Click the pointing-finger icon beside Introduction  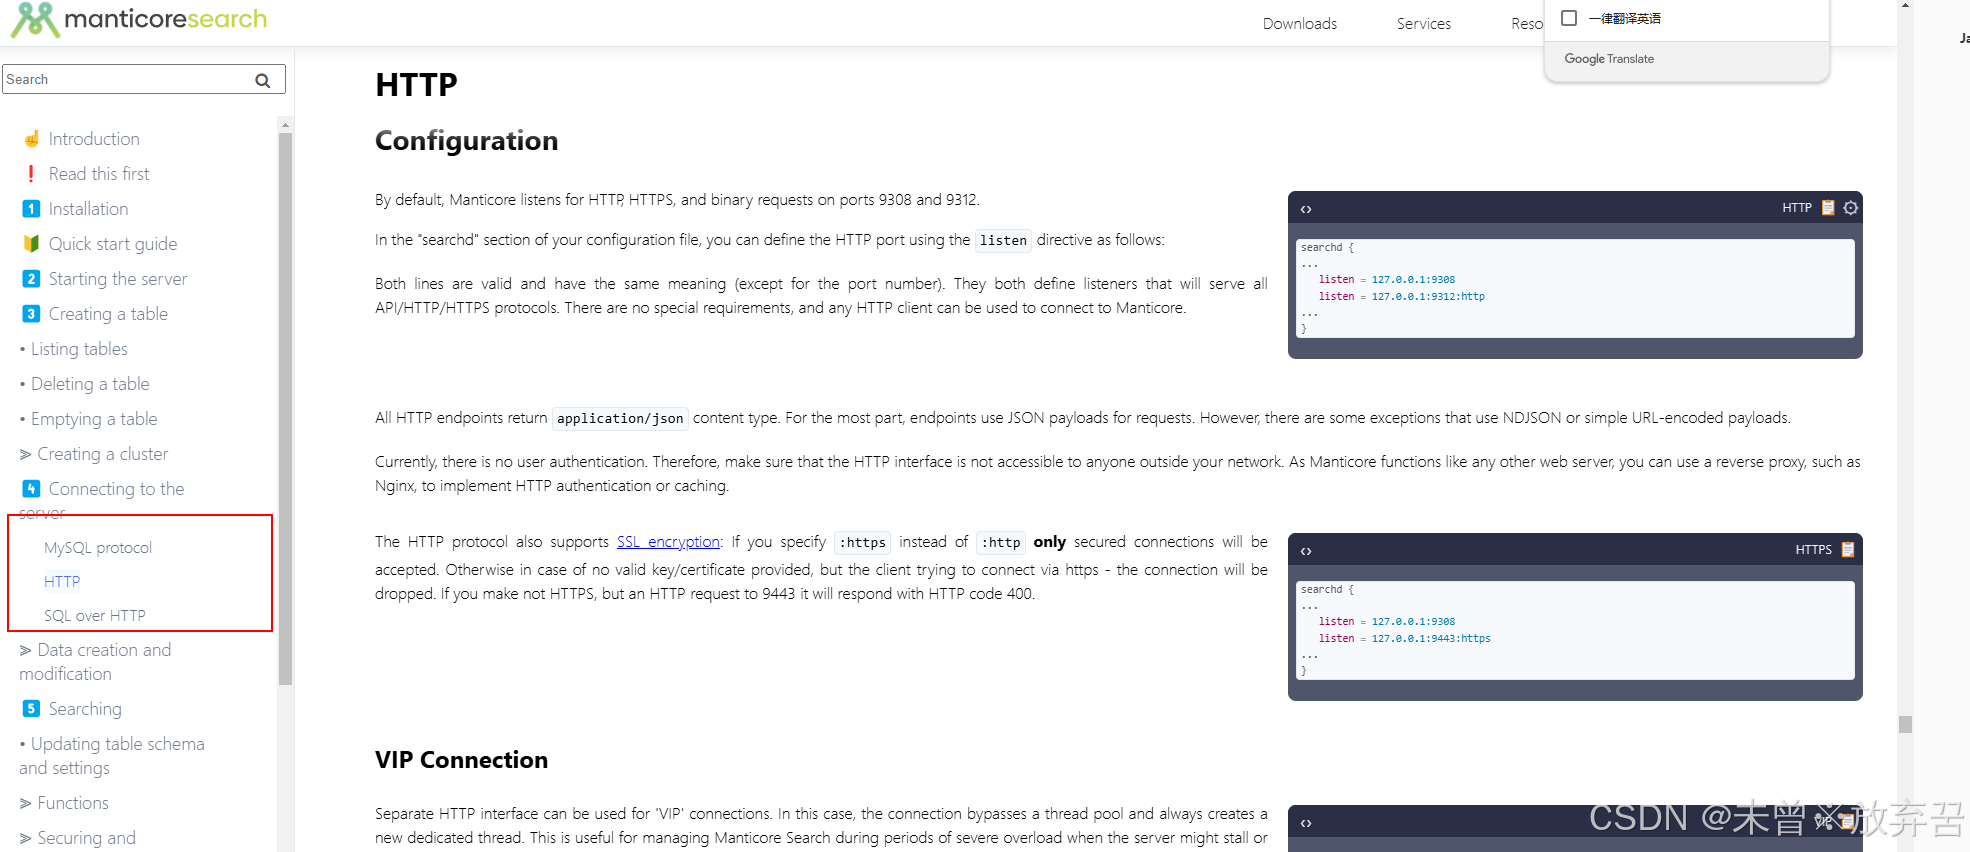pos(31,139)
